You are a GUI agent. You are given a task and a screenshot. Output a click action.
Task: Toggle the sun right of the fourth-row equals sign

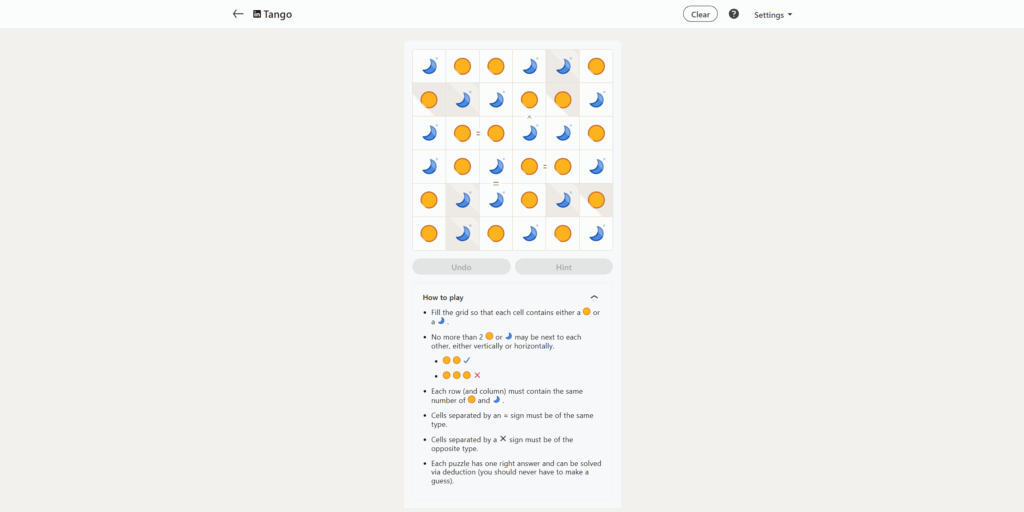pyautogui.click(x=563, y=167)
